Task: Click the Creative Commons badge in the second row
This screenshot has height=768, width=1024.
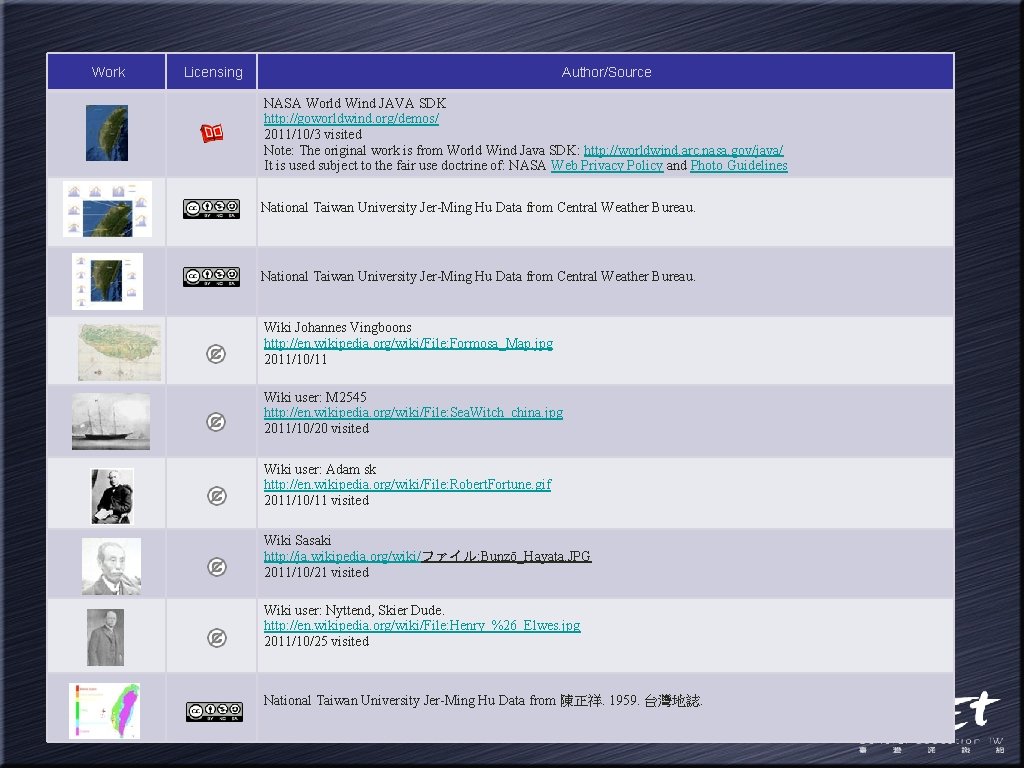Action: (x=211, y=209)
